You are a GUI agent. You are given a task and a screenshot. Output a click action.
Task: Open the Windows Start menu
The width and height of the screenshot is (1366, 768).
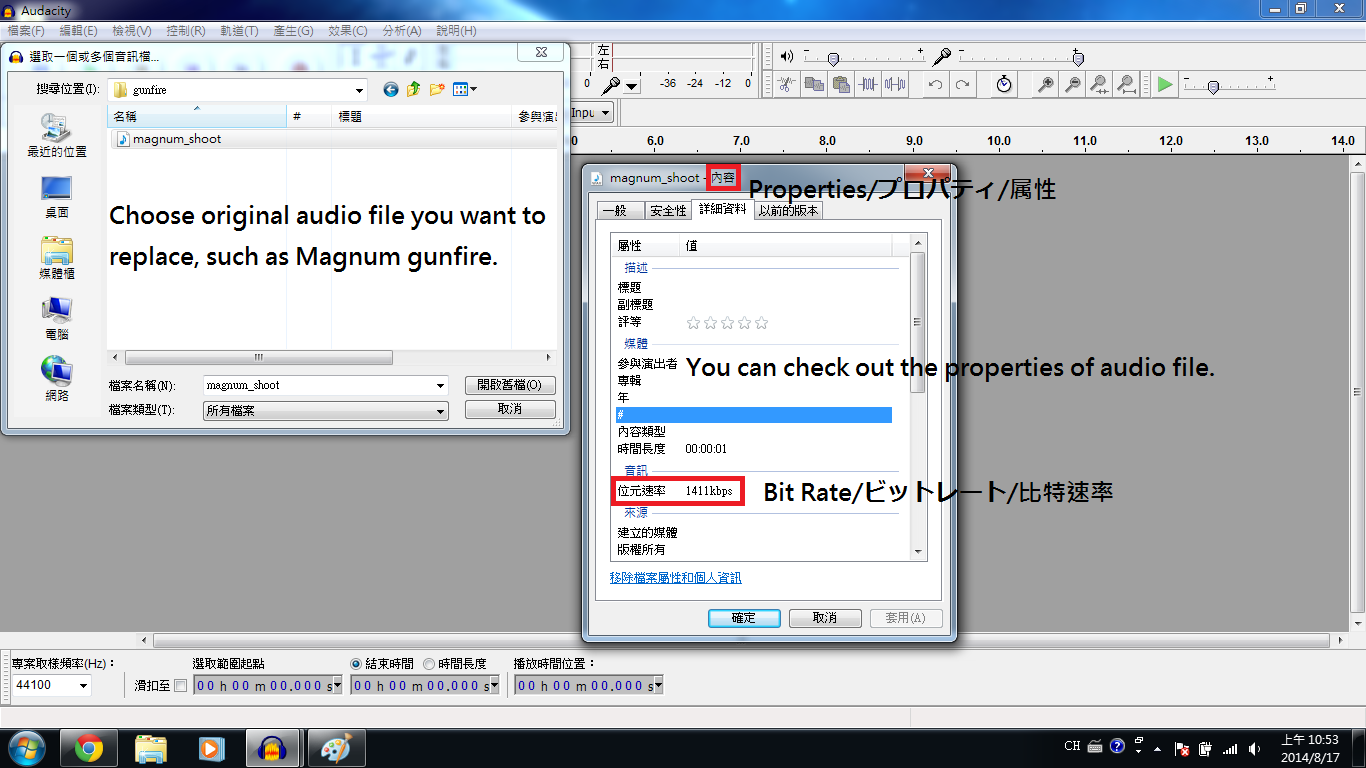pyautogui.click(x=27, y=748)
